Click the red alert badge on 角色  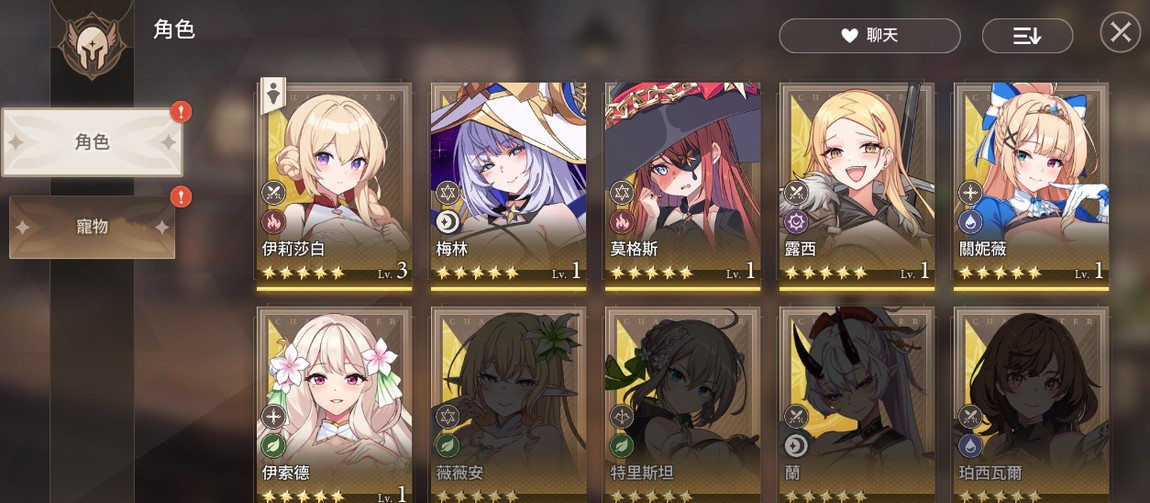point(180,112)
